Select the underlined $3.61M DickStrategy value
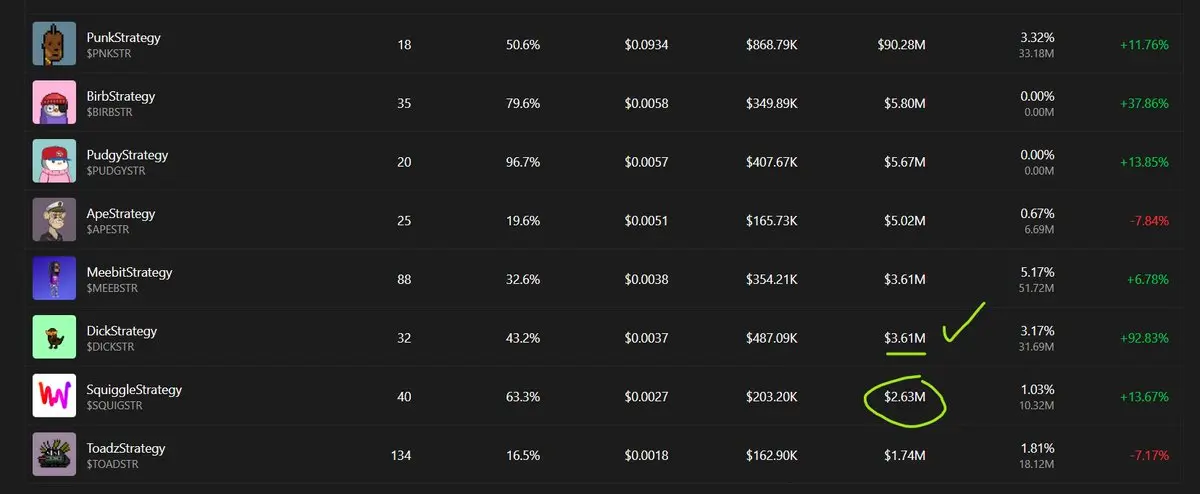 [904, 338]
